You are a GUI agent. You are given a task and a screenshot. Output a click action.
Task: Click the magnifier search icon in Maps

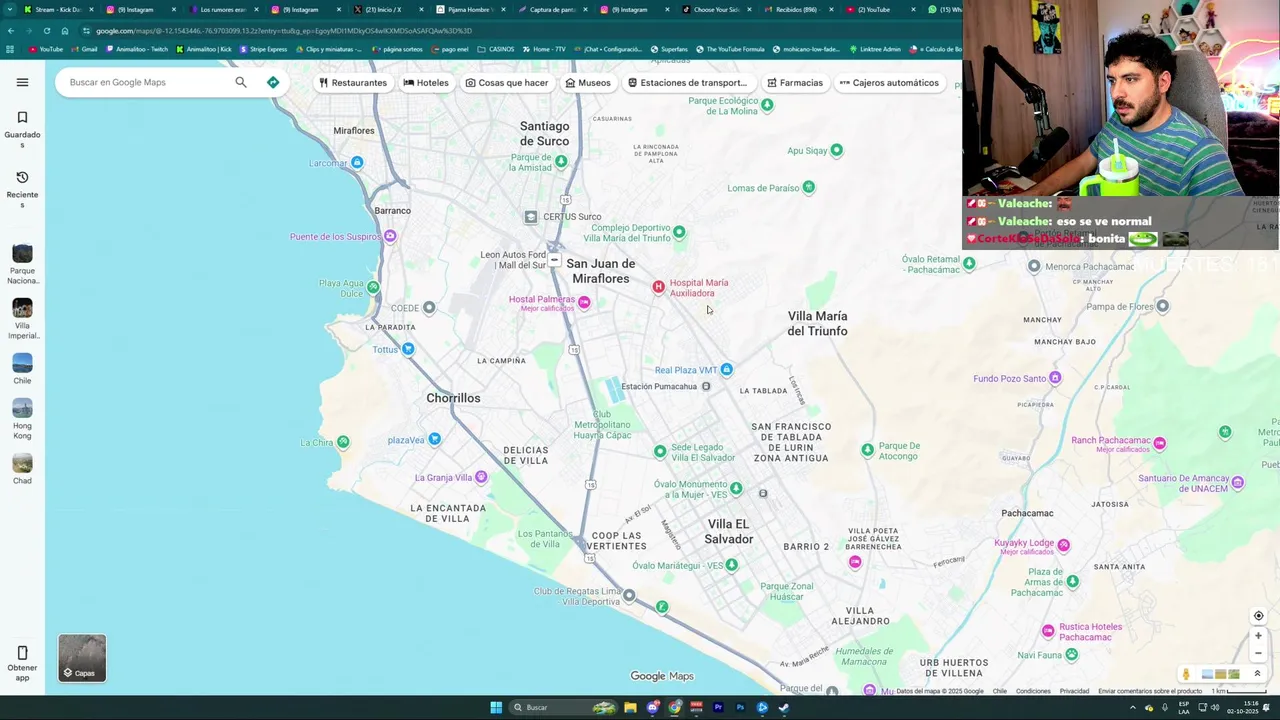point(241,82)
